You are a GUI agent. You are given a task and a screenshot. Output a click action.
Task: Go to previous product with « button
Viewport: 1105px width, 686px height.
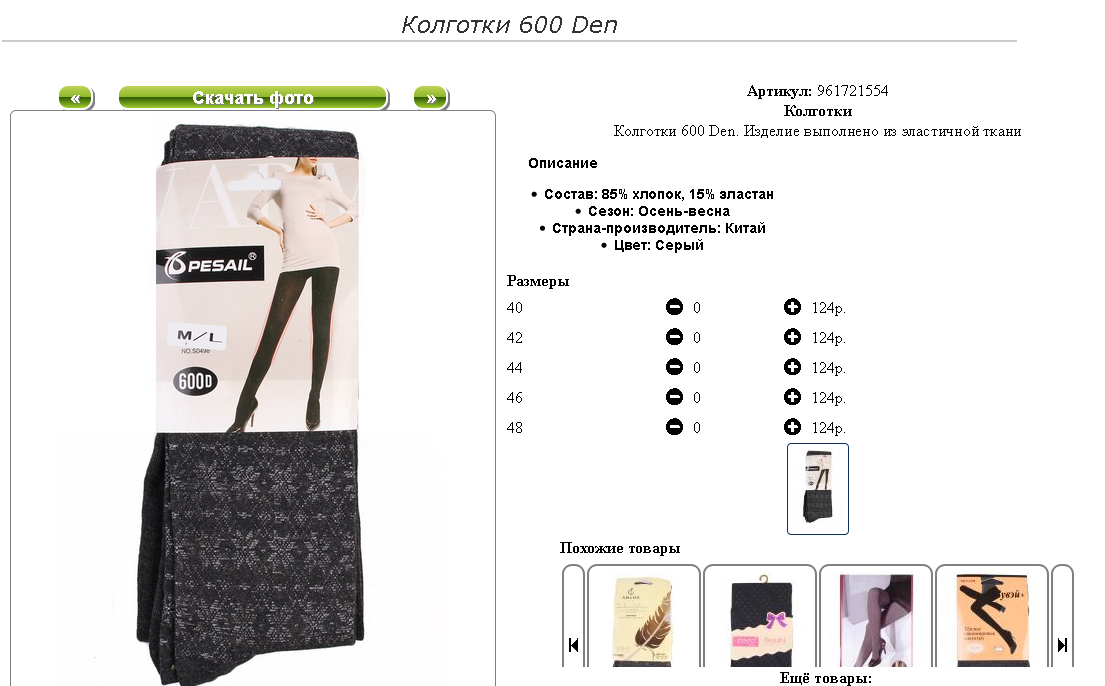(76, 98)
